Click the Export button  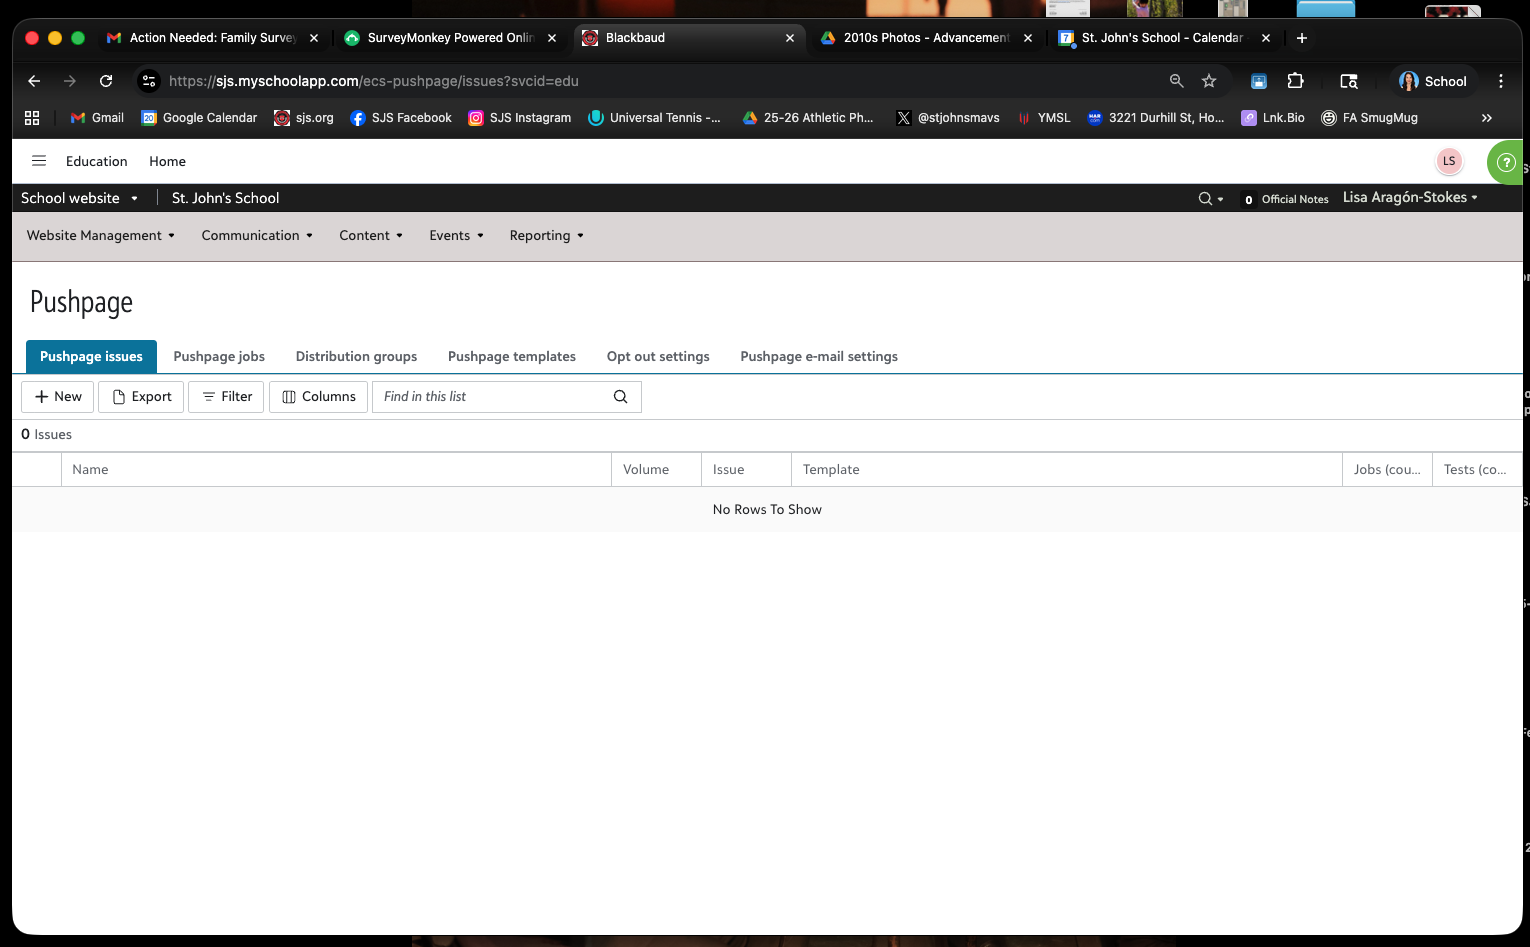[x=141, y=397]
